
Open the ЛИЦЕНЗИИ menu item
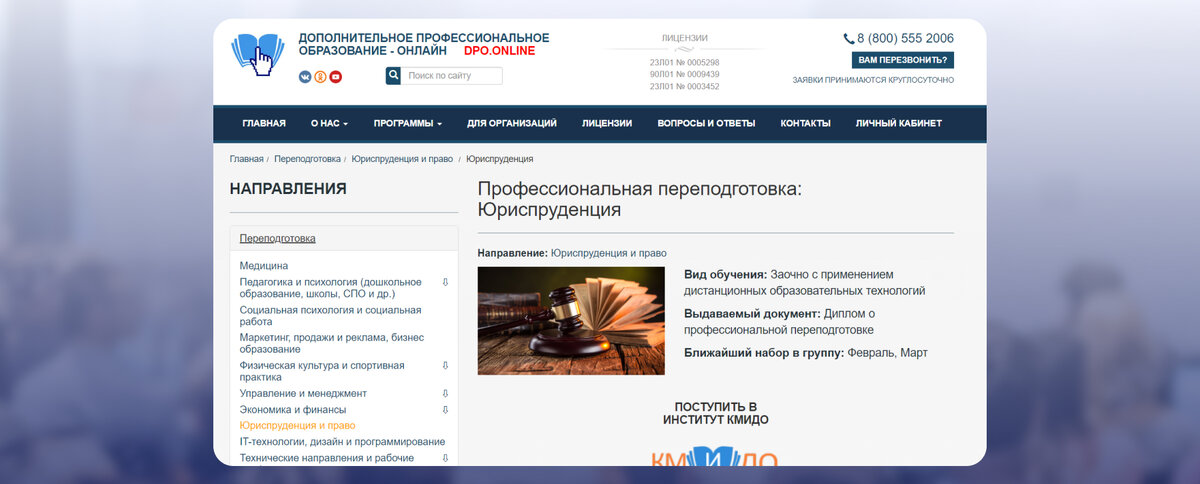607,124
